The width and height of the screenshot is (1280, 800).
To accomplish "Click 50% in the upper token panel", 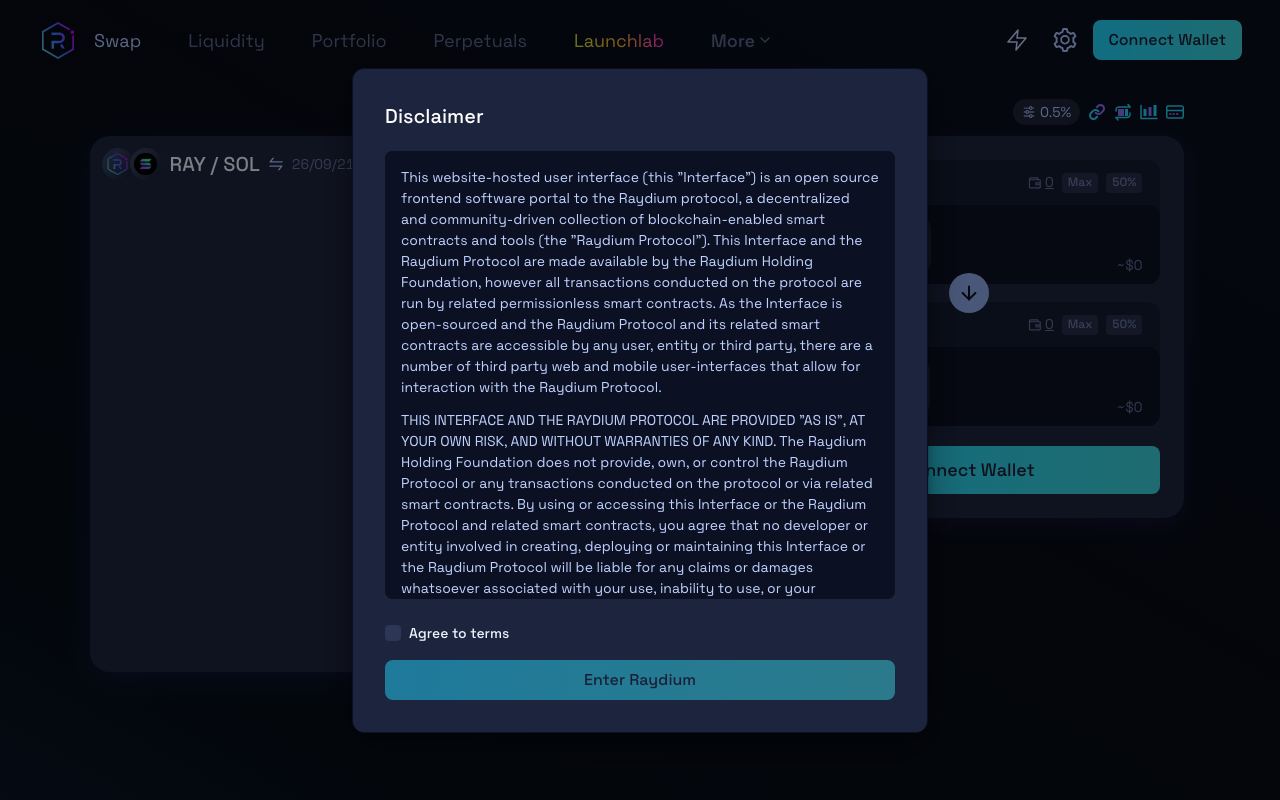I will (1124, 182).
